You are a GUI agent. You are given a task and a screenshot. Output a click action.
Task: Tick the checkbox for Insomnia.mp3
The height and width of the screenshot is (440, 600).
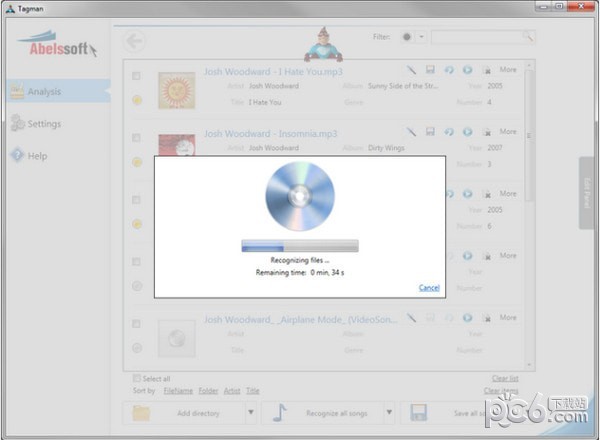click(136, 137)
